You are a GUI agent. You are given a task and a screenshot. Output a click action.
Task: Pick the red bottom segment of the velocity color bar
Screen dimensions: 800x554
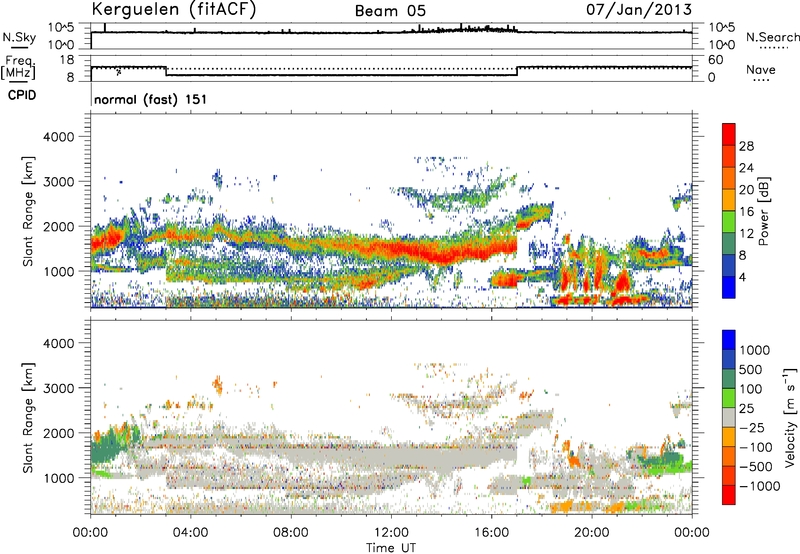729,495
